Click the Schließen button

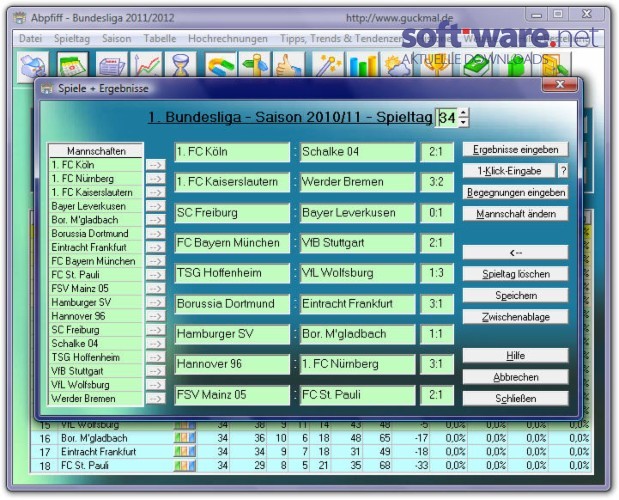coord(516,399)
